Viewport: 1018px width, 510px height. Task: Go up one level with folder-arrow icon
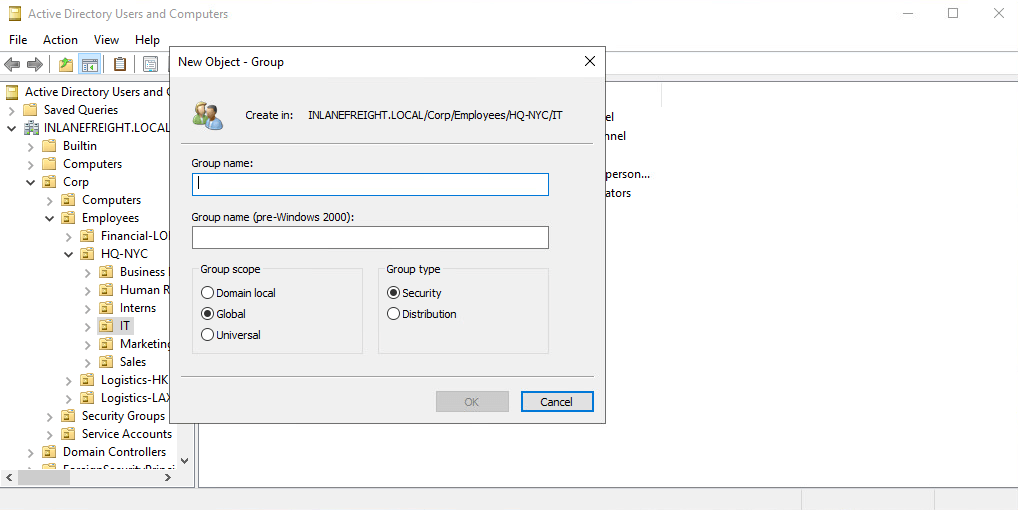[x=66, y=64]
